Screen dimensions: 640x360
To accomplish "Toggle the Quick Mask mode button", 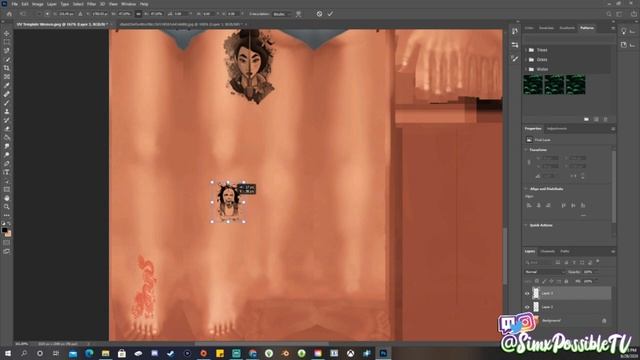I will click(x=7, y=243).
